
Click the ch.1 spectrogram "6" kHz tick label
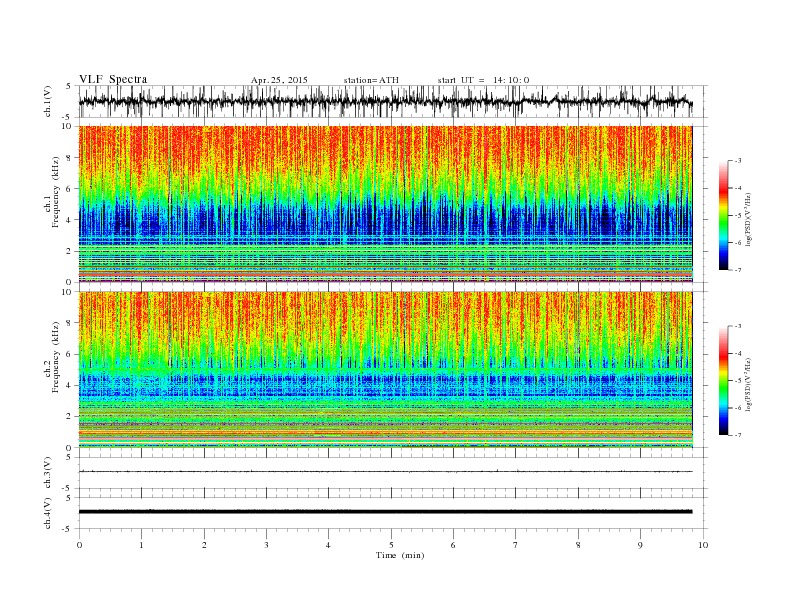pos(69,189)
